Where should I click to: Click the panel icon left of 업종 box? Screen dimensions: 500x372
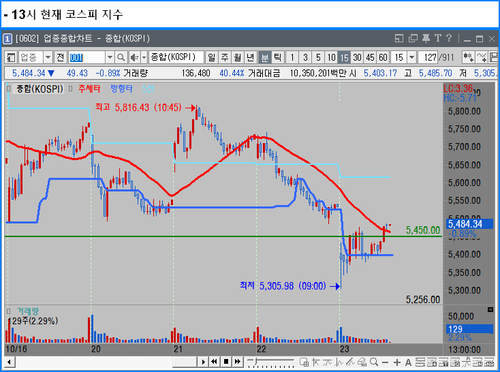click(x=11, y=58)
